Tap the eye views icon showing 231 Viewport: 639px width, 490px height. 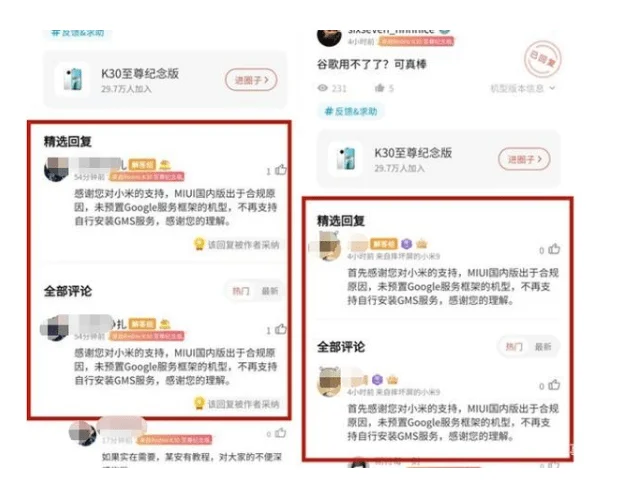coord(323,88)
